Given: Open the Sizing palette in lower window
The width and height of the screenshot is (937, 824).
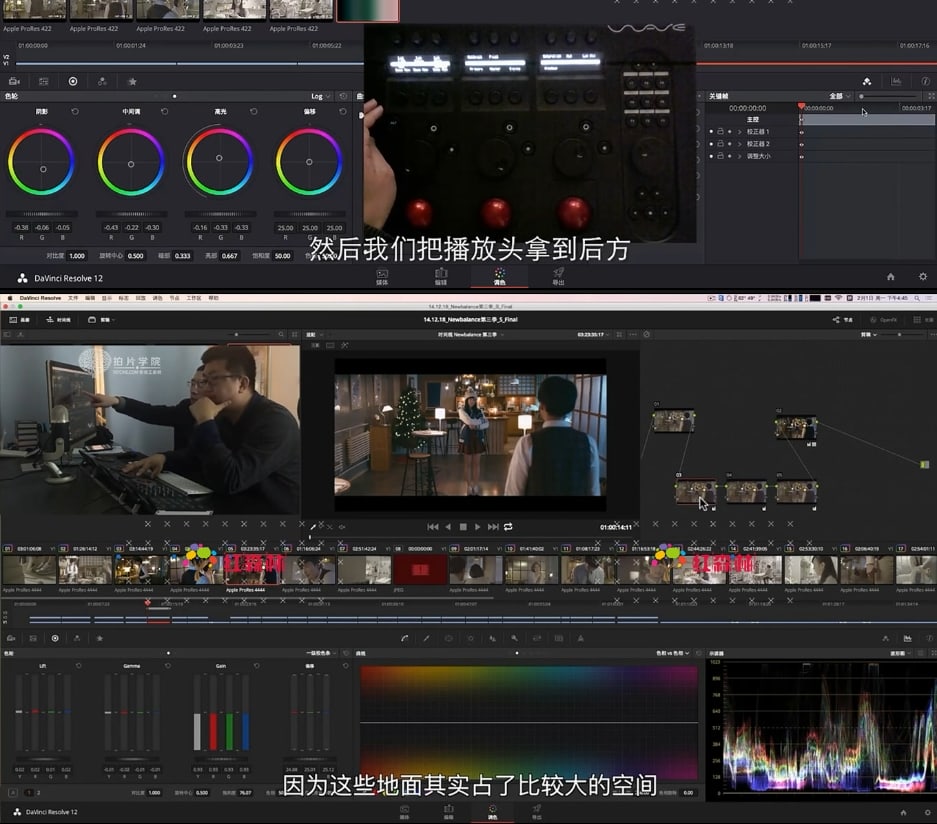Looking at the screenshot, I should (537, 638).
